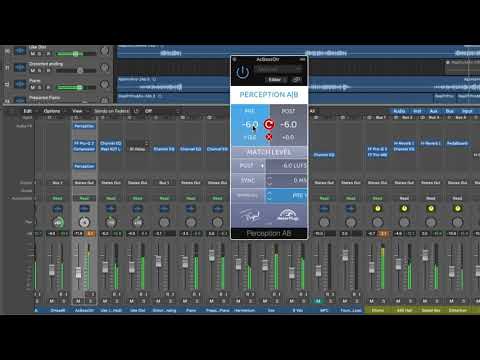Image resolution: width=480 pixels, height=360 pixels.
Task: Click the Piano track volume slider in header
Action: pos(75,88)
